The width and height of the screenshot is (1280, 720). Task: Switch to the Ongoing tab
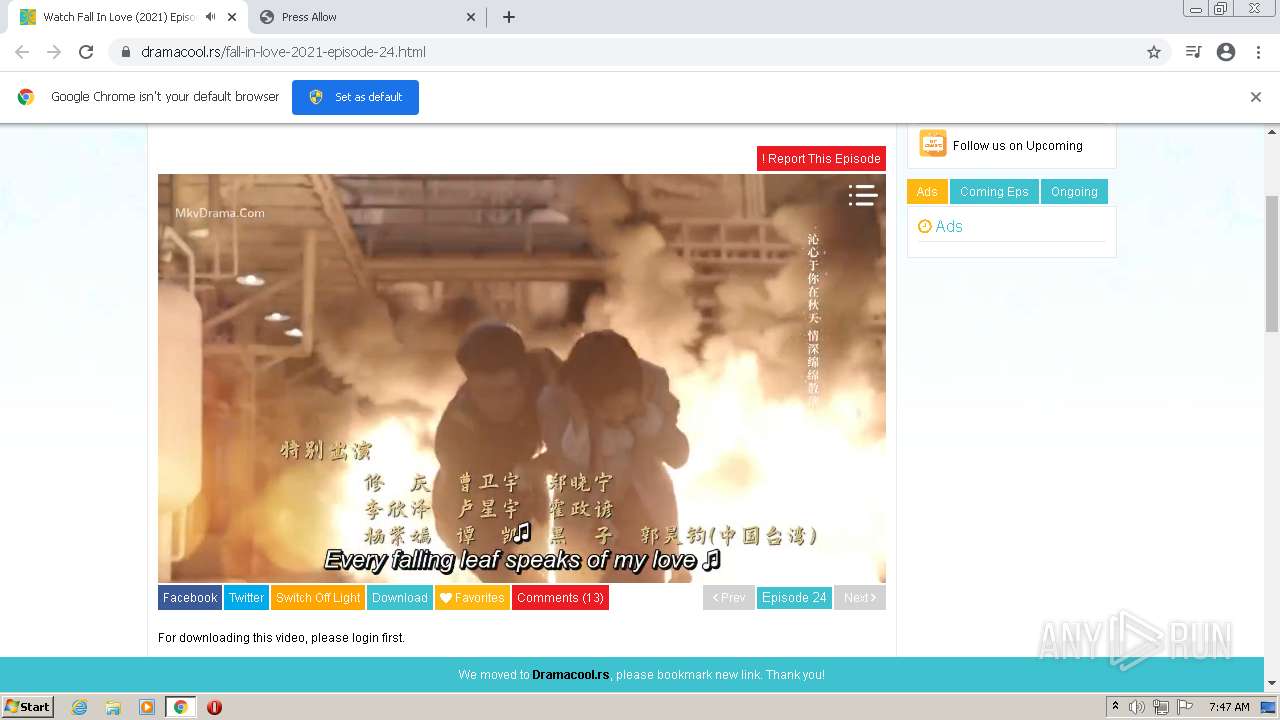tap(1074, 192)
